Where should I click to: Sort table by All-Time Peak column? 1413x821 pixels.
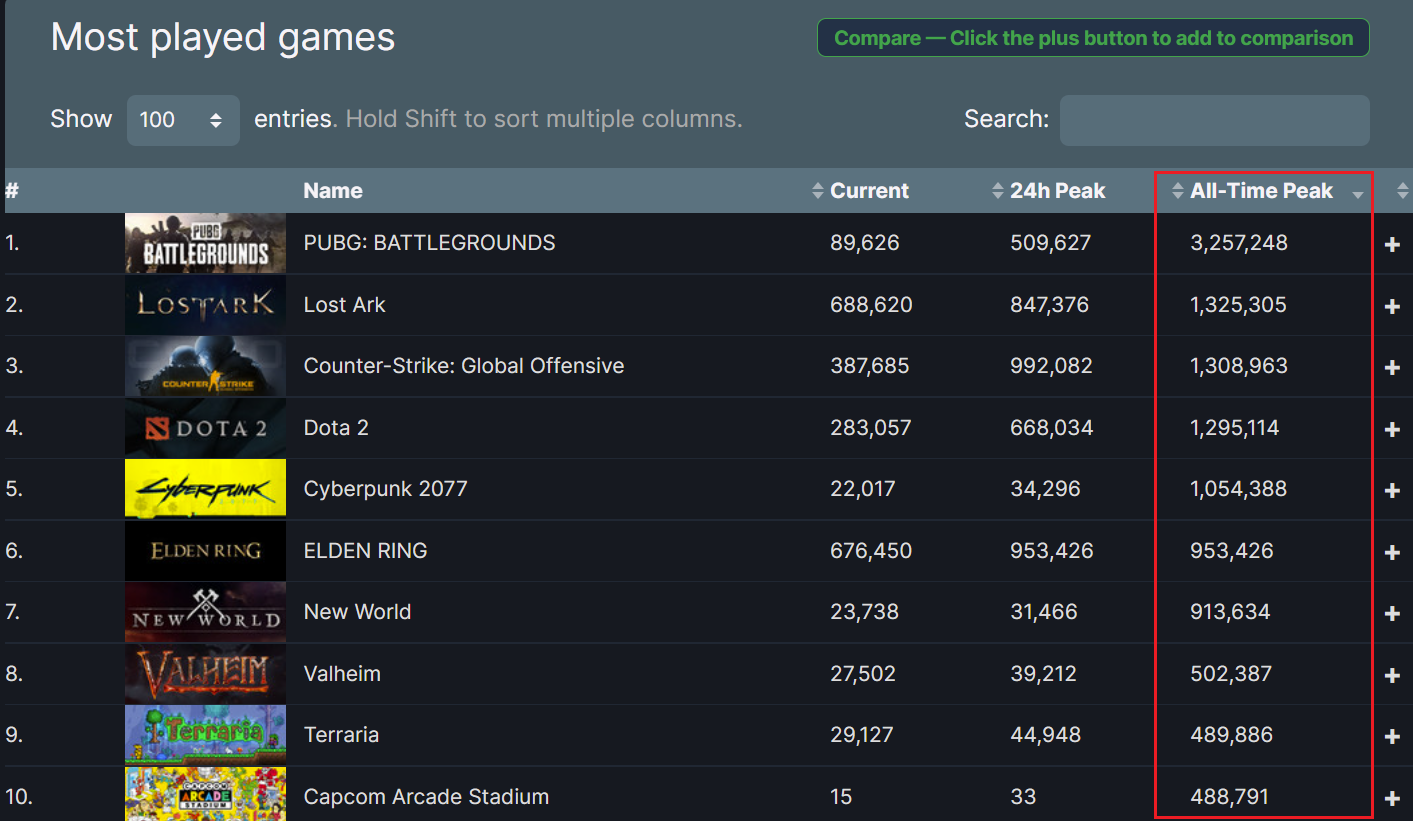click(x=1262, y=191)
